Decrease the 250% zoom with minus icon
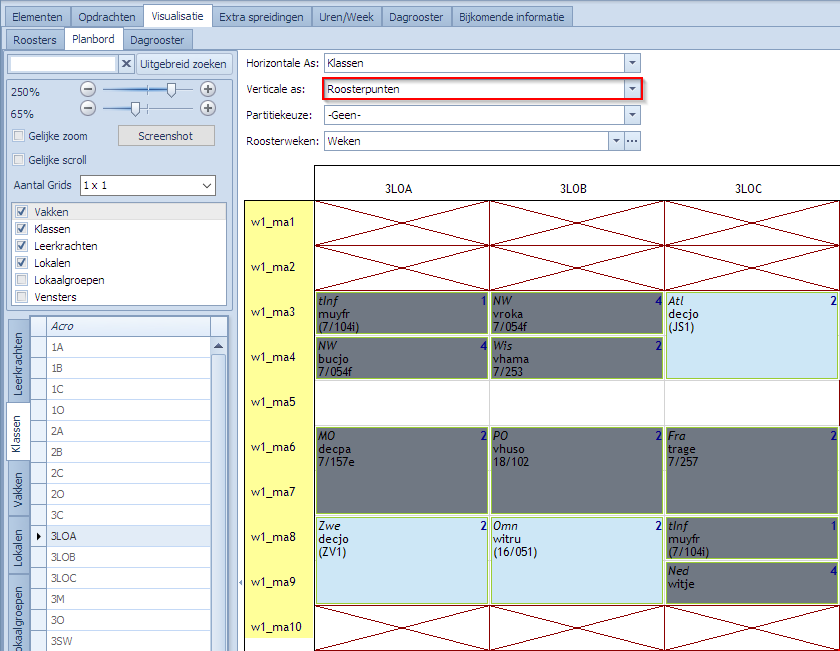Image resolution: width=840 pixels, height=651 pixels. (x=88, y=89)
